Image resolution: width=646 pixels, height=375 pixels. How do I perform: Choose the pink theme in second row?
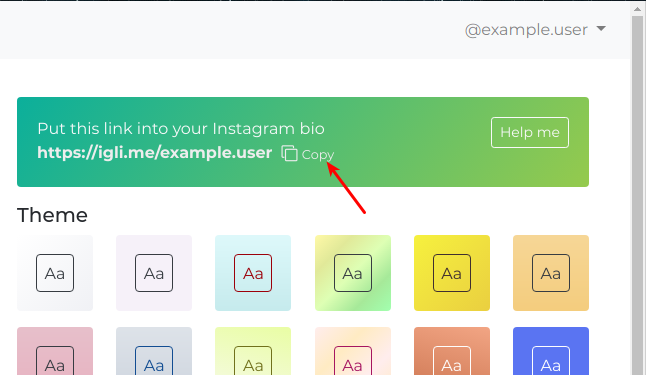(x=55, y=351)
